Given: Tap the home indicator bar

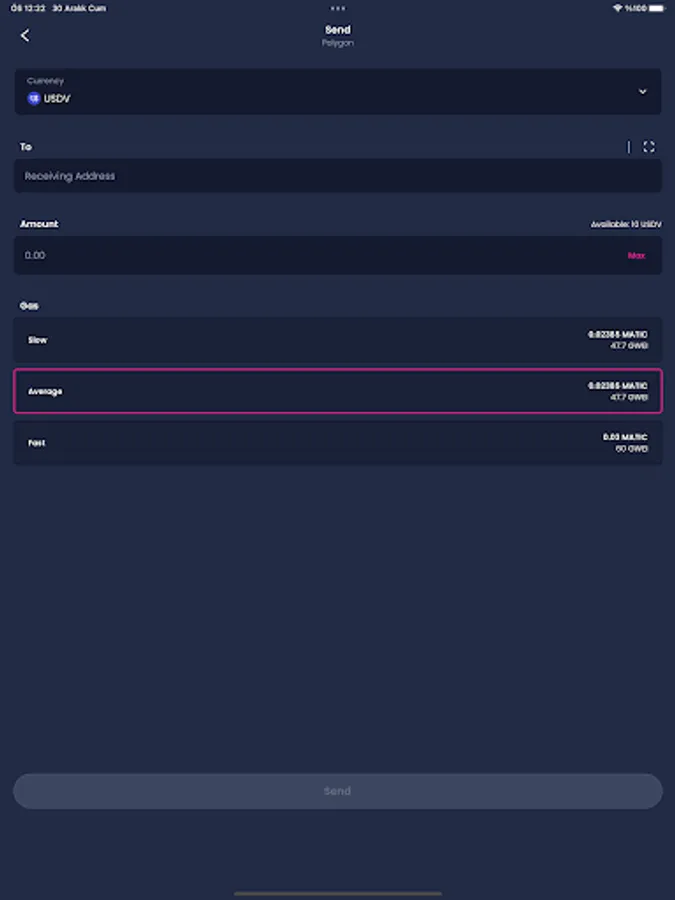Looking at the screenshot, I should coord(338,893).
